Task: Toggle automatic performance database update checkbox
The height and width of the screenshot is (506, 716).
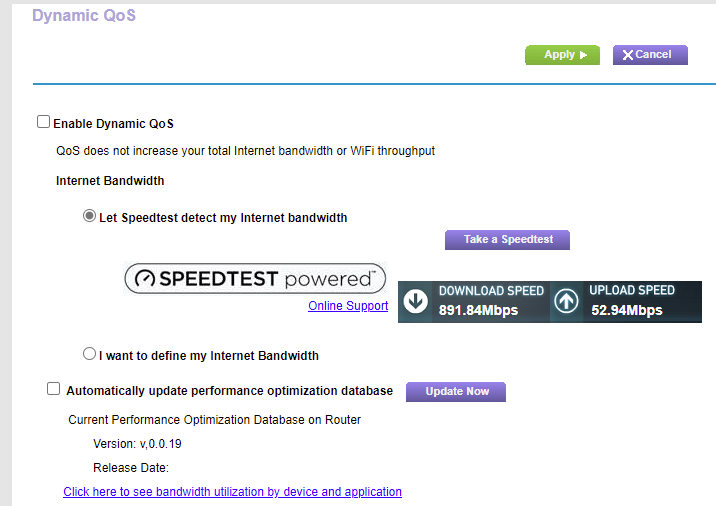Action: pyautogui.click(x=53, y=389)
